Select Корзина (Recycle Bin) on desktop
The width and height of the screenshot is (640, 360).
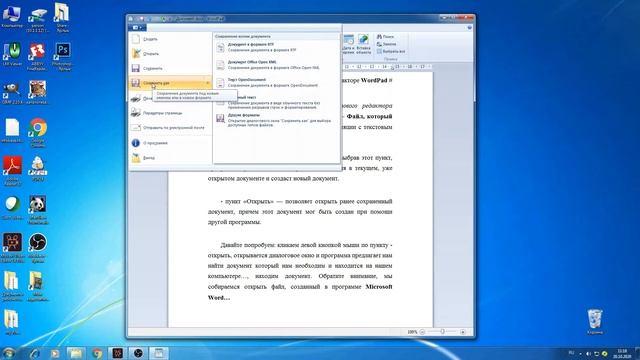coord(595,322)
